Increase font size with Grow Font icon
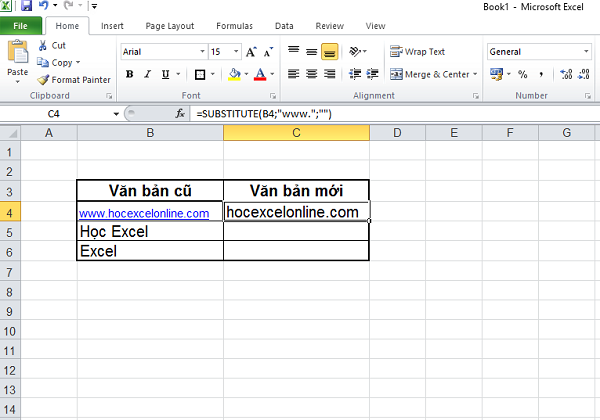 [x=251, y=52]
